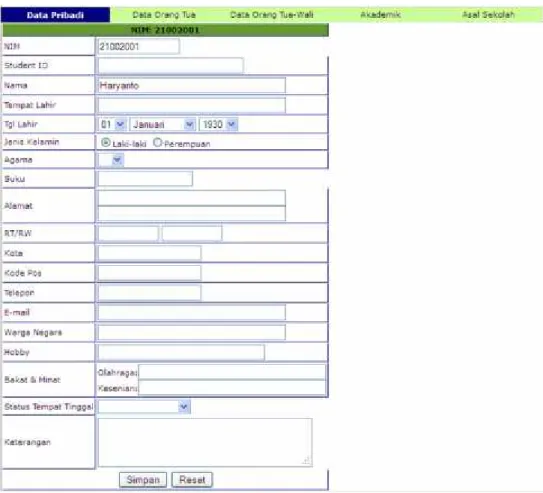Click the Olahraga input field
Image resolution: width=543 pixels, height=493 pixels.
click(232, 372)
